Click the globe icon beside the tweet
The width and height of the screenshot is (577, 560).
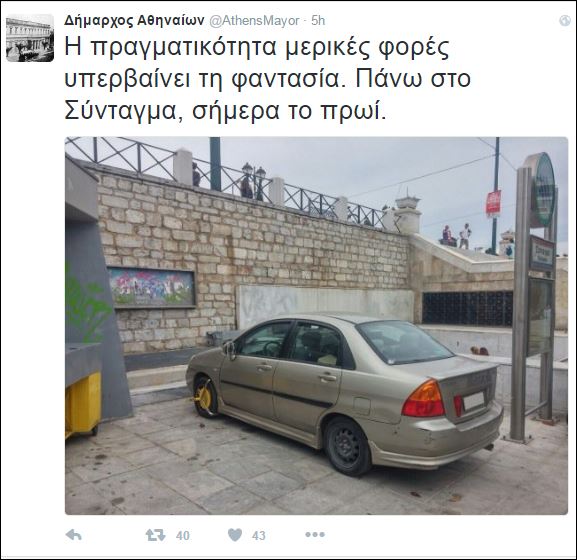click(x=564, y=21)
